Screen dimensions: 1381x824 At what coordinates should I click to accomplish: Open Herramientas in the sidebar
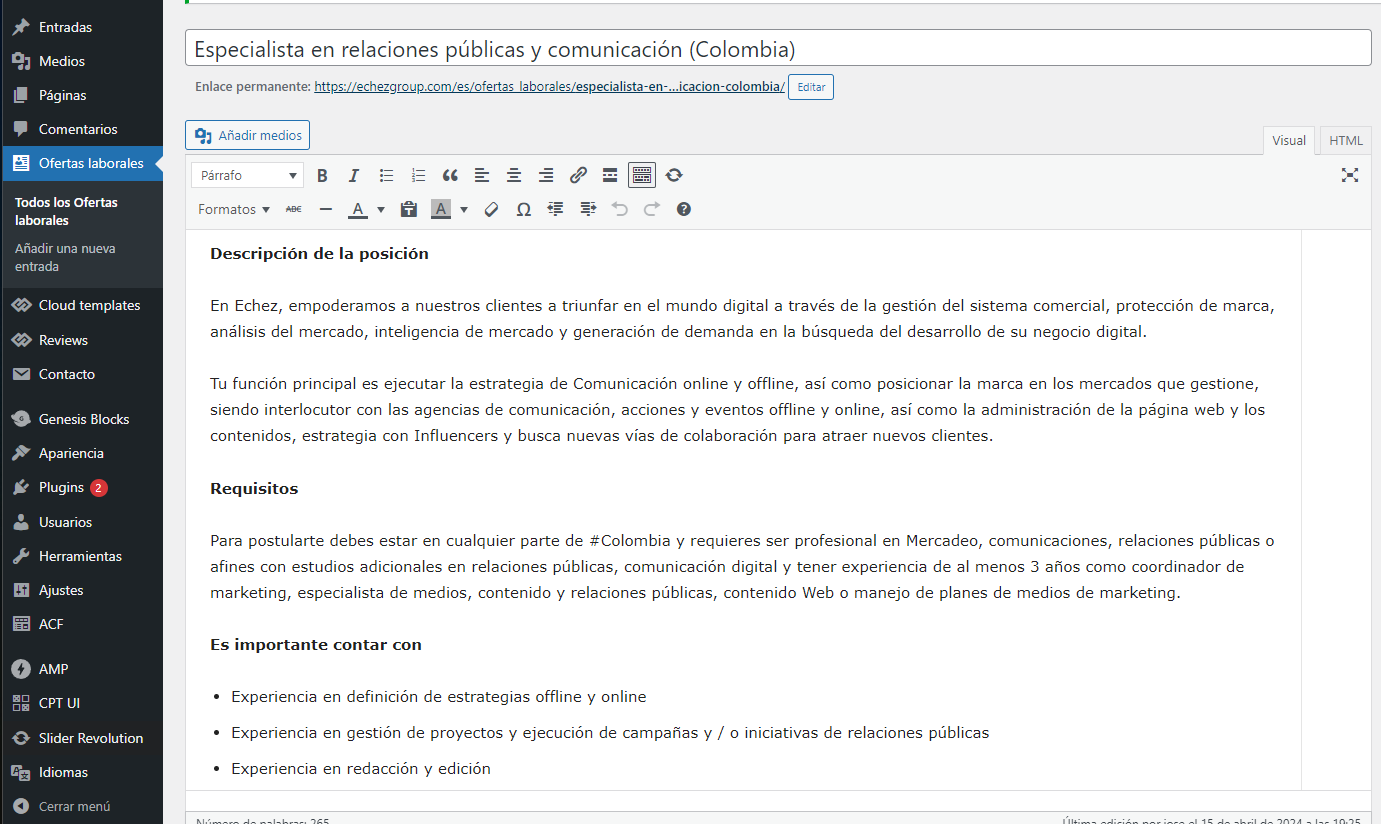81,556
